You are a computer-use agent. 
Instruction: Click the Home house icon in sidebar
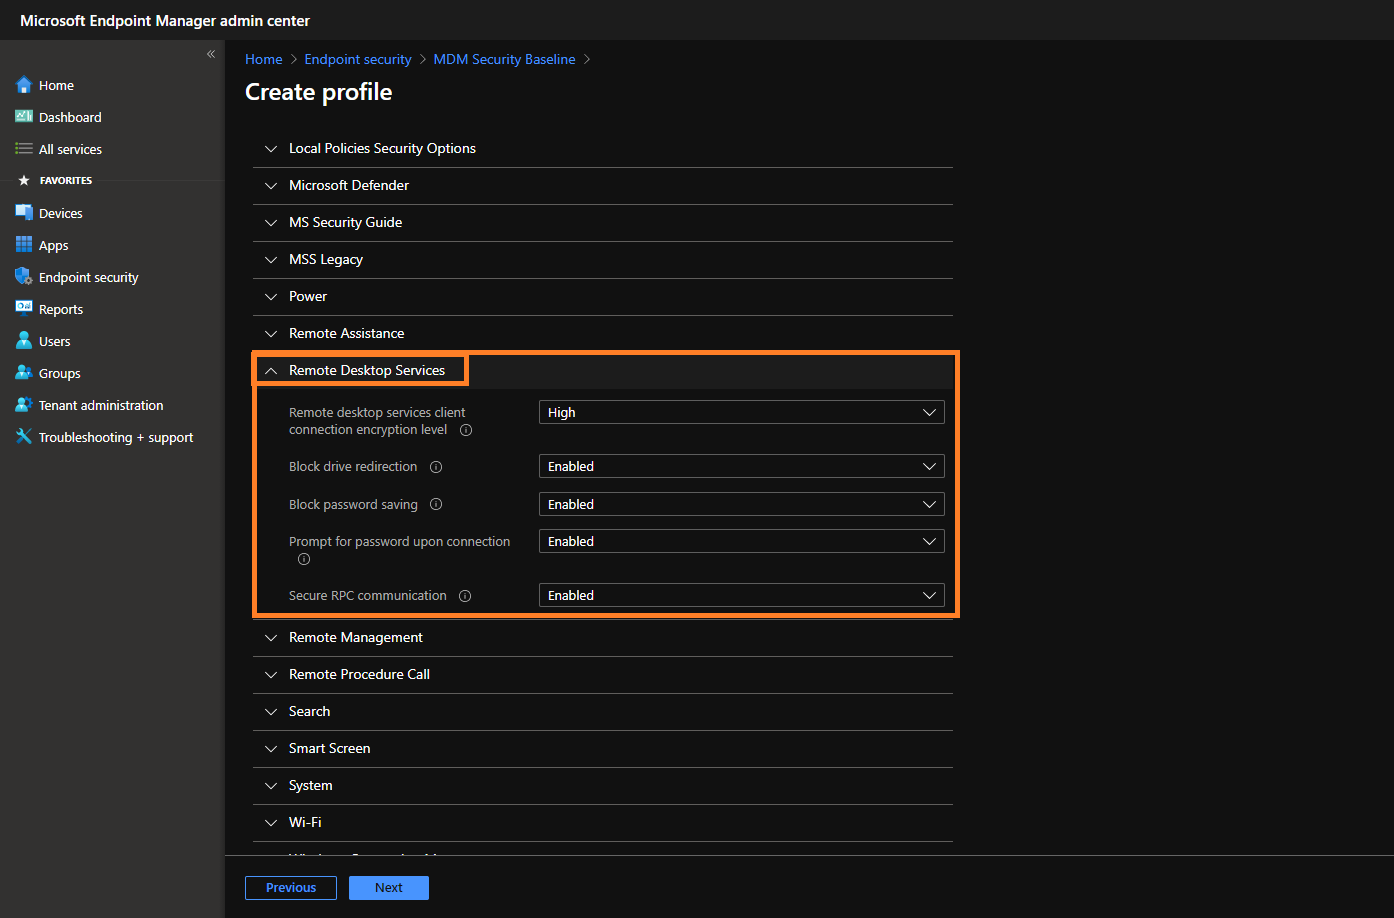click(x=24, y=85)
